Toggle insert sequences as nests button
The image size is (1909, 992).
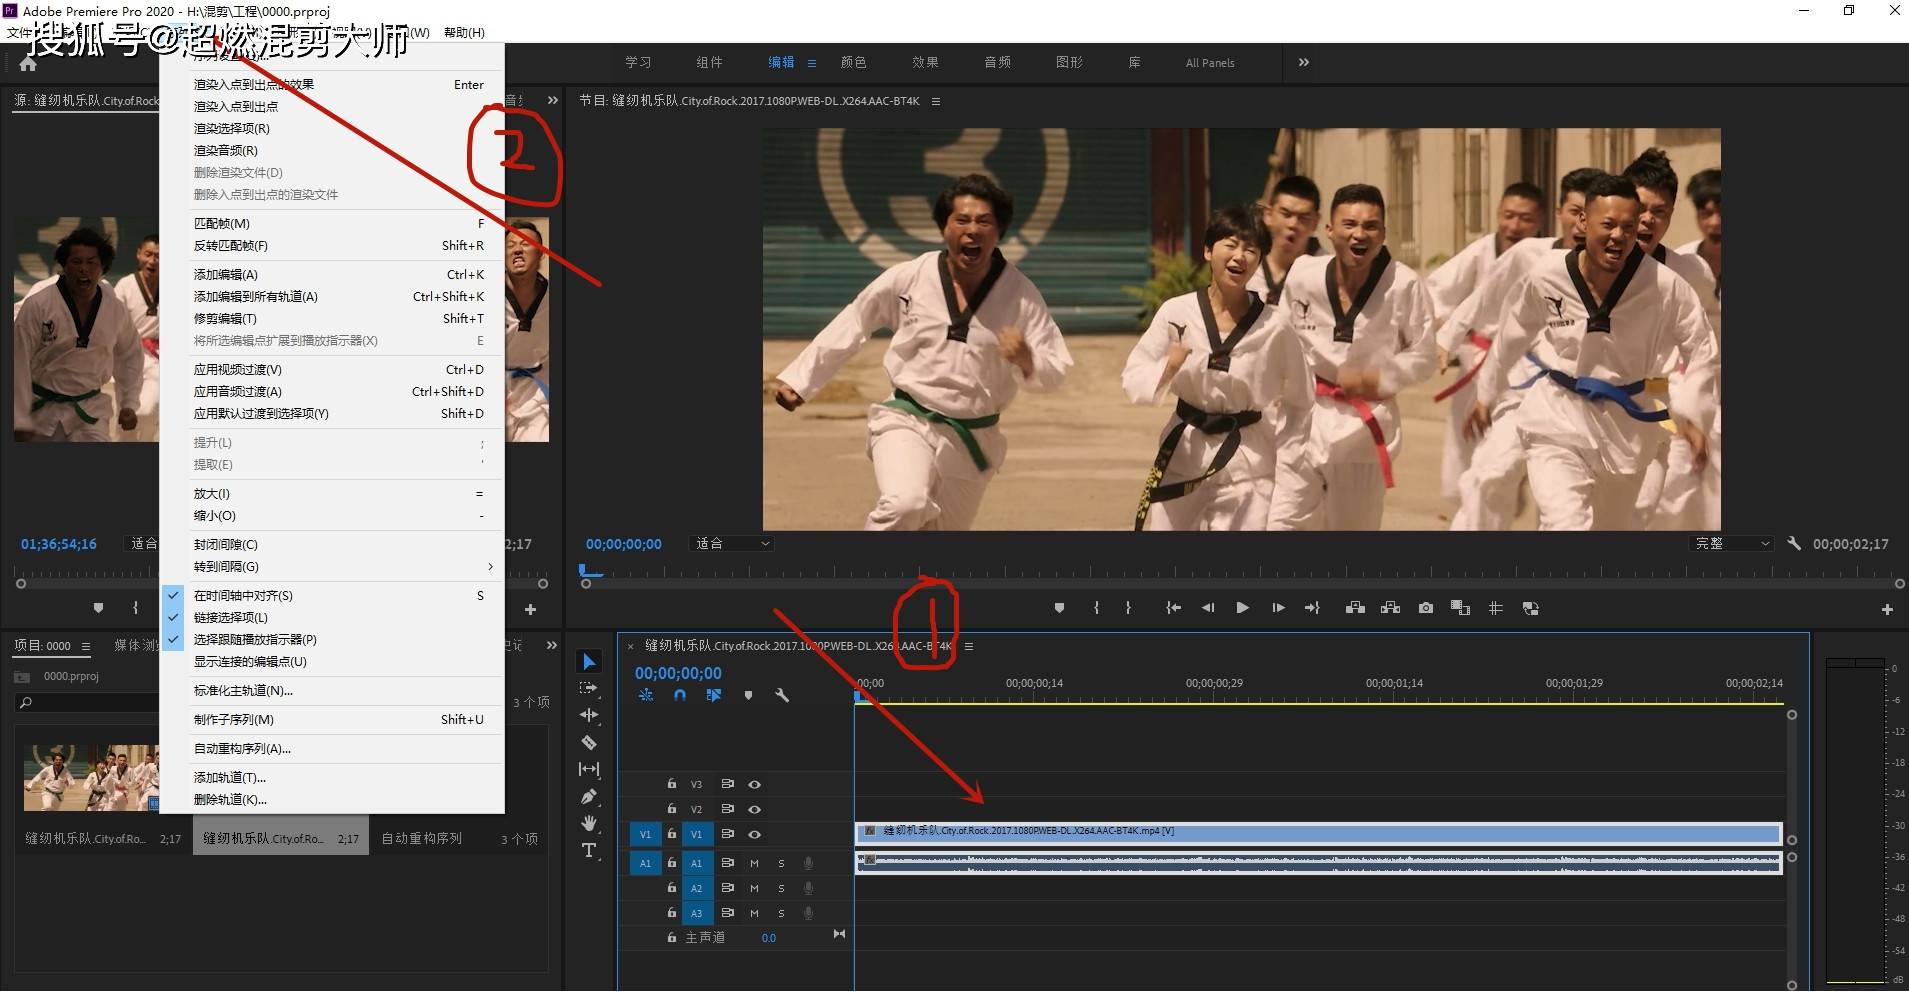(x=646, y=695)
